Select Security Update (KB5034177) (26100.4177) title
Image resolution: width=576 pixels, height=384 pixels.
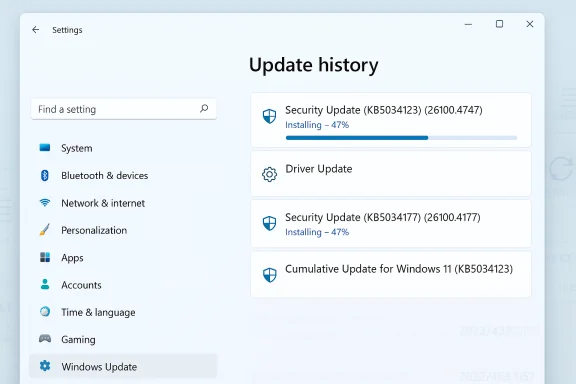[x=383, y=217]
